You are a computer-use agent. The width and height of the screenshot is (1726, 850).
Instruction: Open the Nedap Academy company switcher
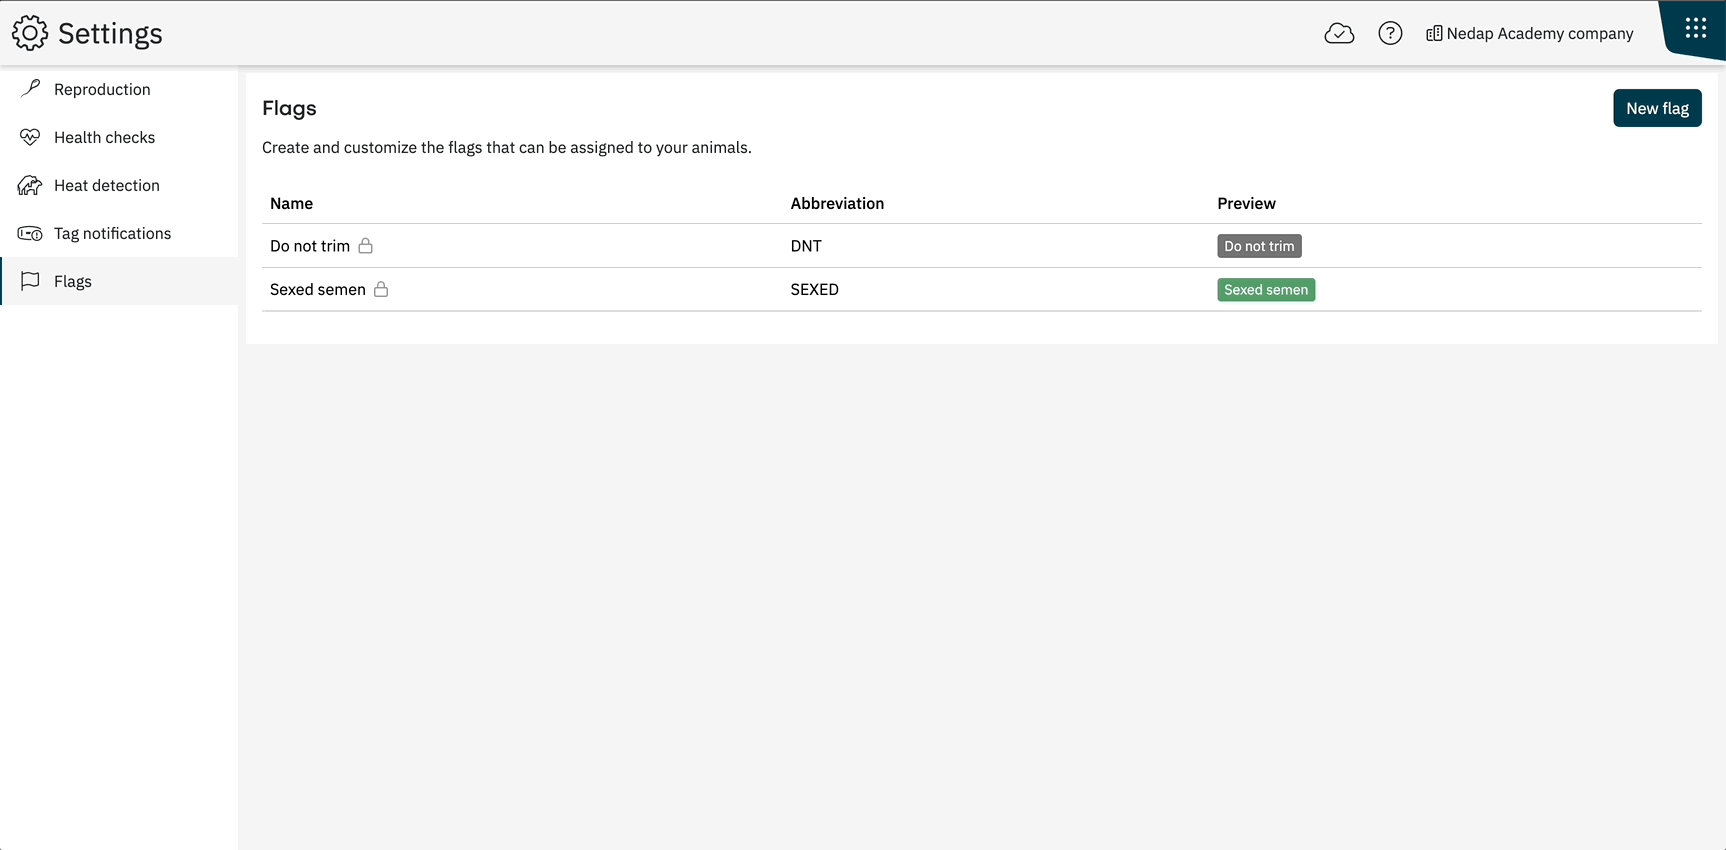pyautogui.click(x=1529, y=34)
